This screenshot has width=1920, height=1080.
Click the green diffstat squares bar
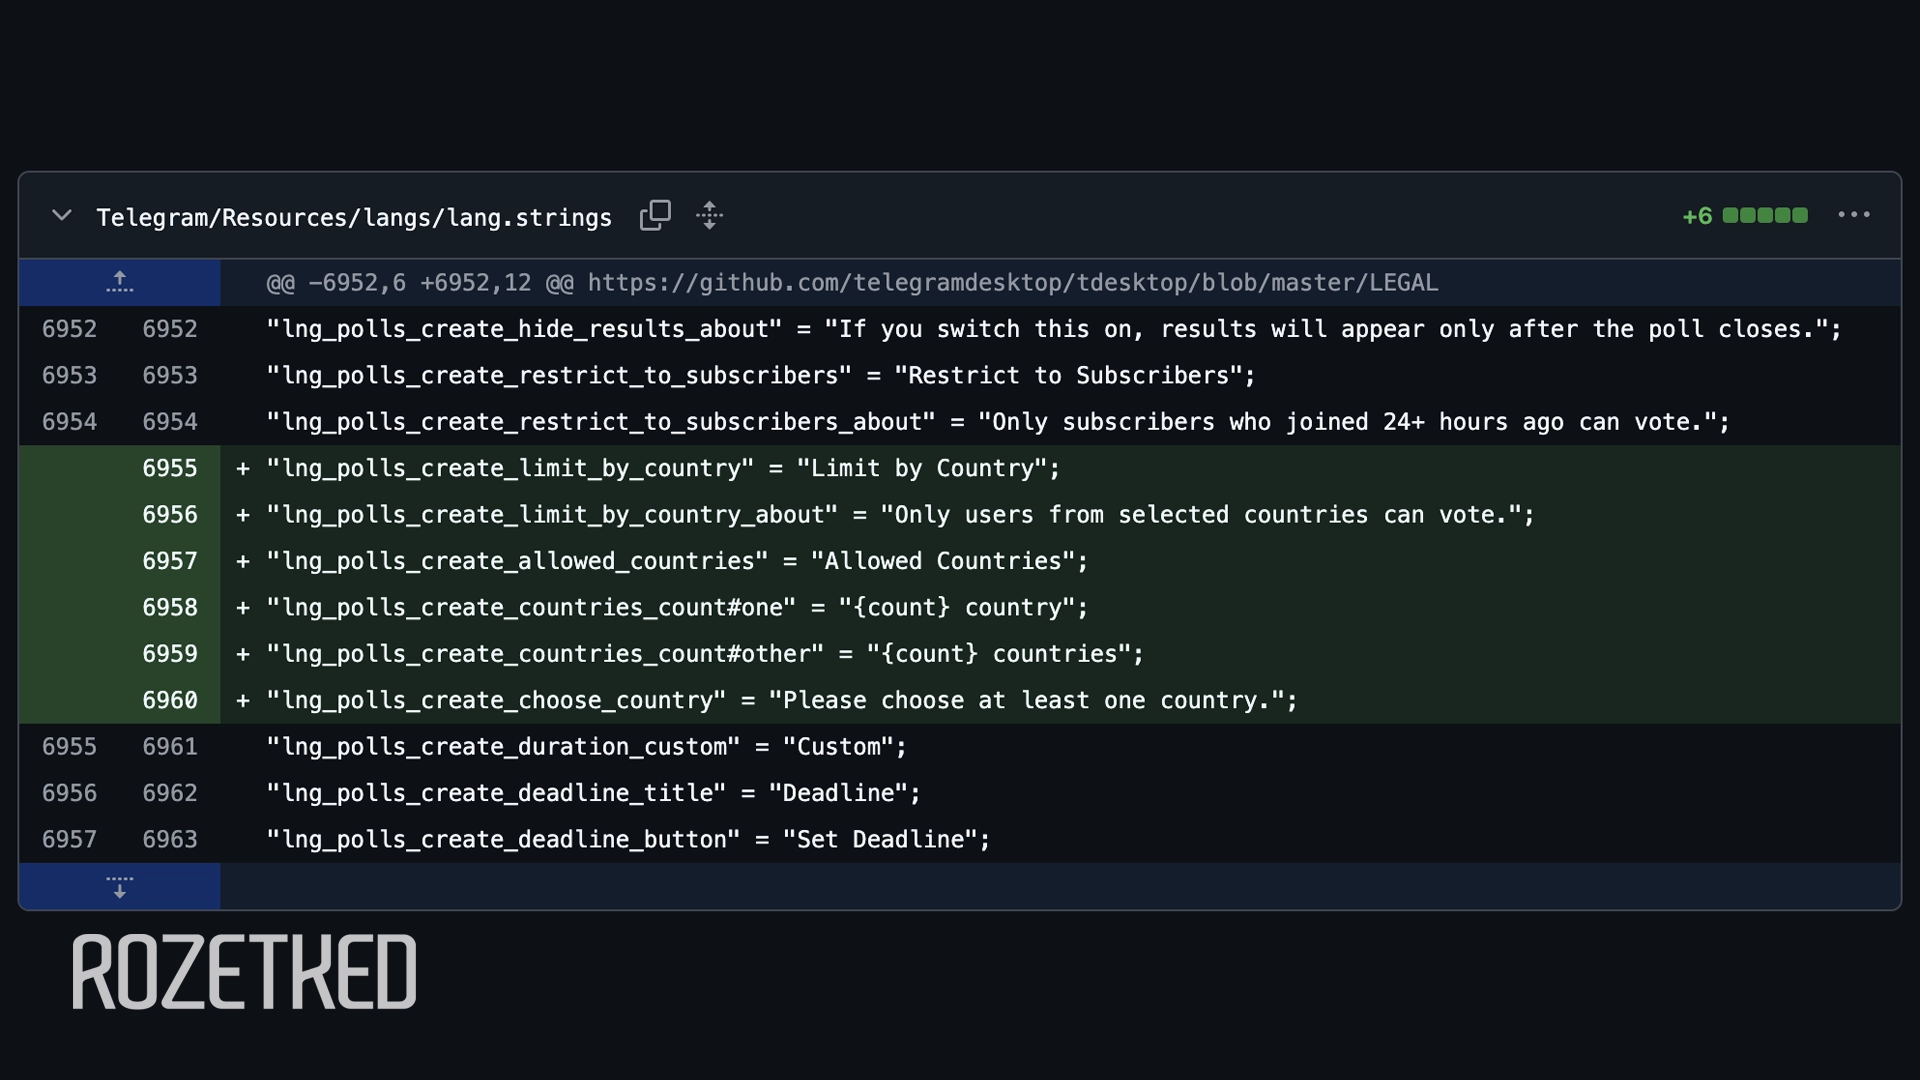(1764, 216)
